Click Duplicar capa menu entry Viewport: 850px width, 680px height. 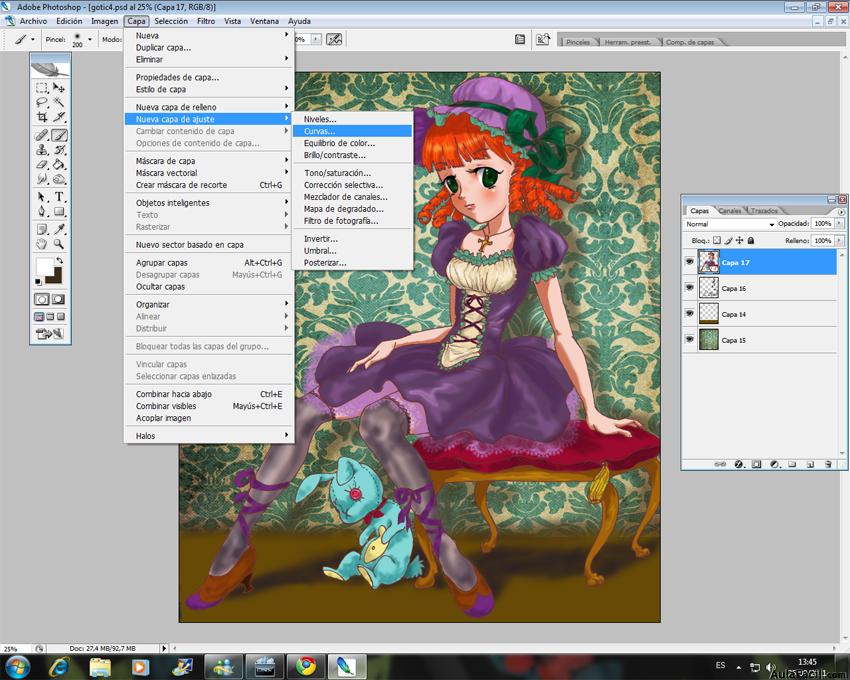pos(209,48)
